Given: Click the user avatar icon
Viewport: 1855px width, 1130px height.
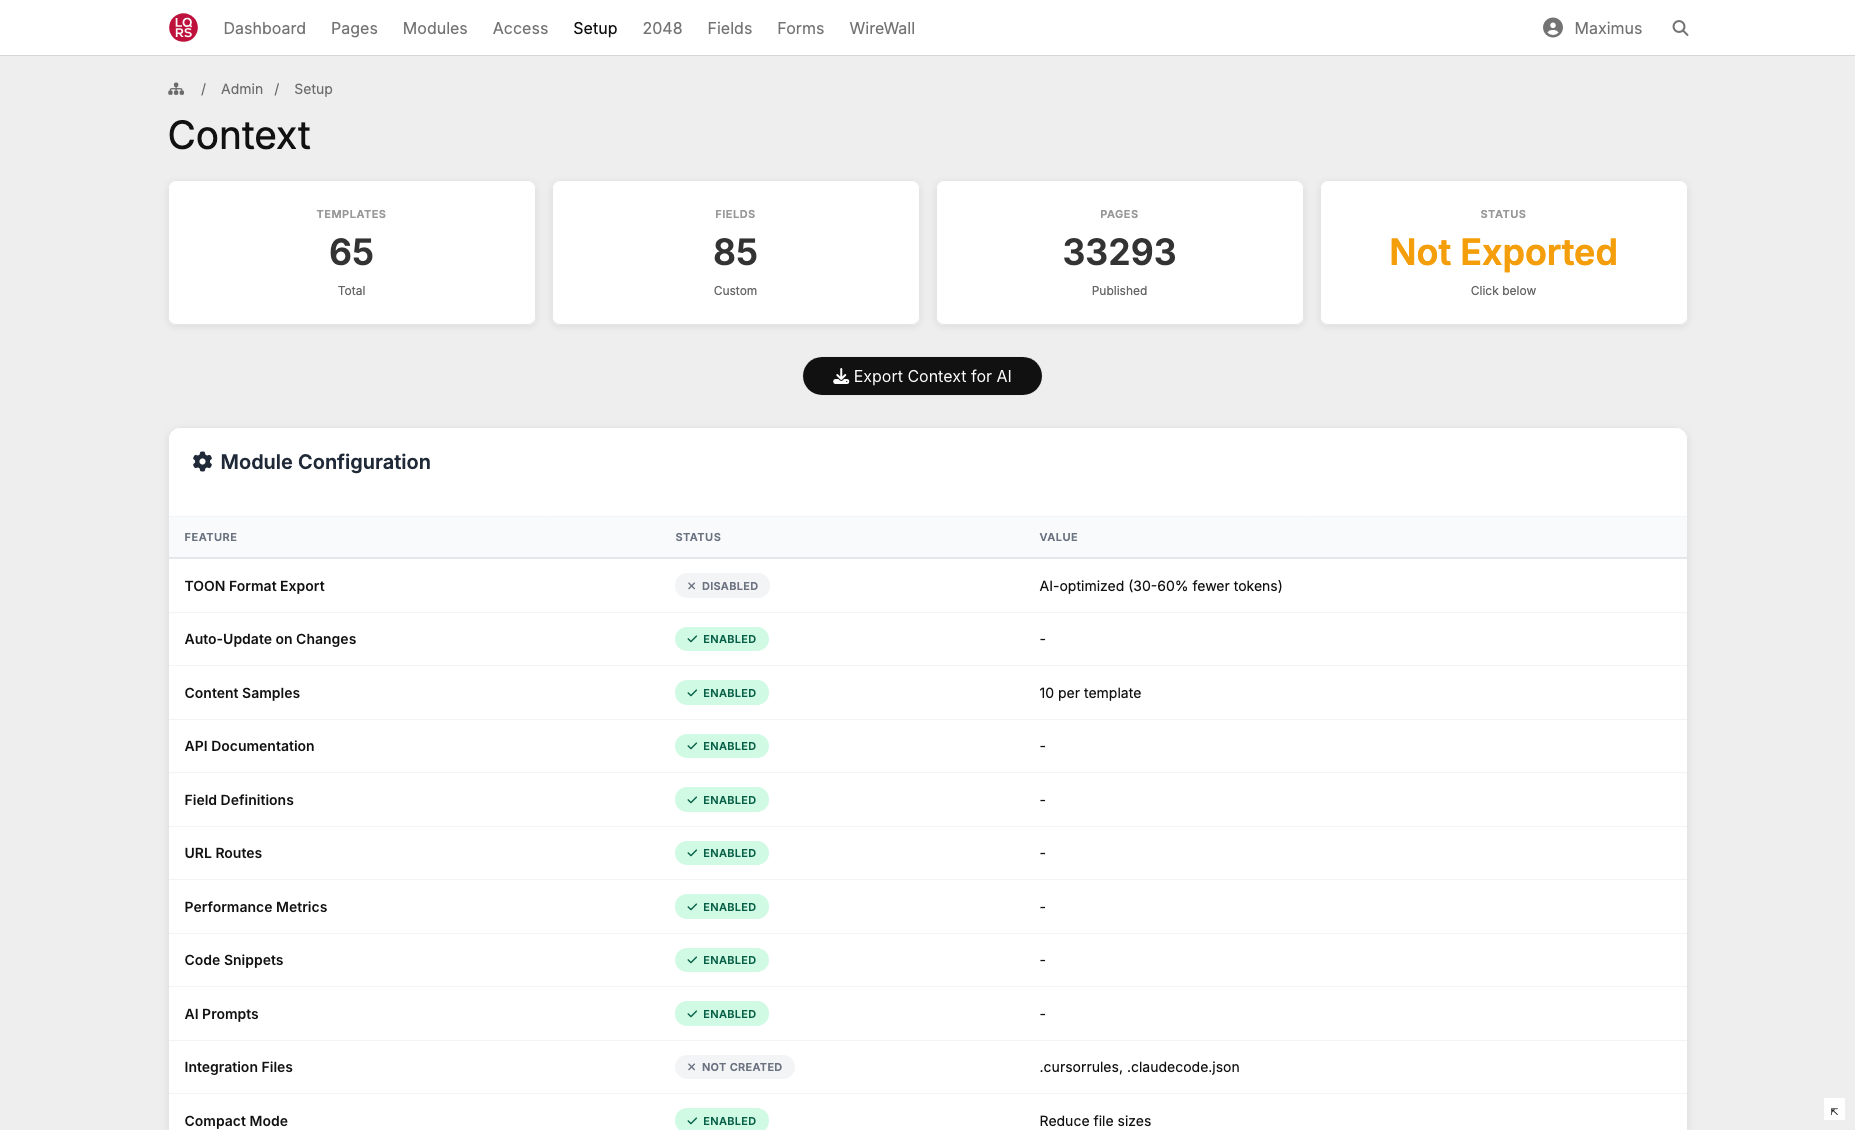Looking at the screenshot, I should [x=1552, y=28].
